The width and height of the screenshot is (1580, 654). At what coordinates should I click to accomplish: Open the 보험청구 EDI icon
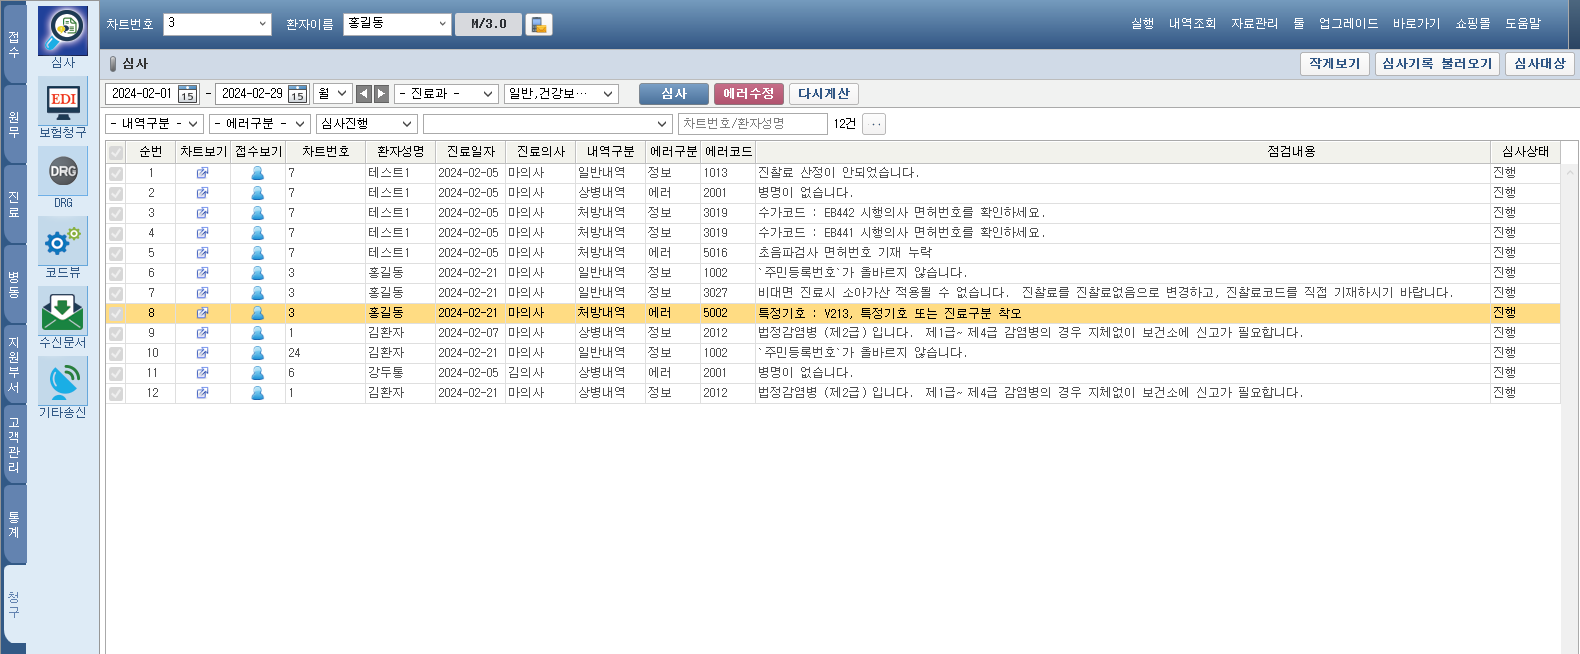click(63, 102)
